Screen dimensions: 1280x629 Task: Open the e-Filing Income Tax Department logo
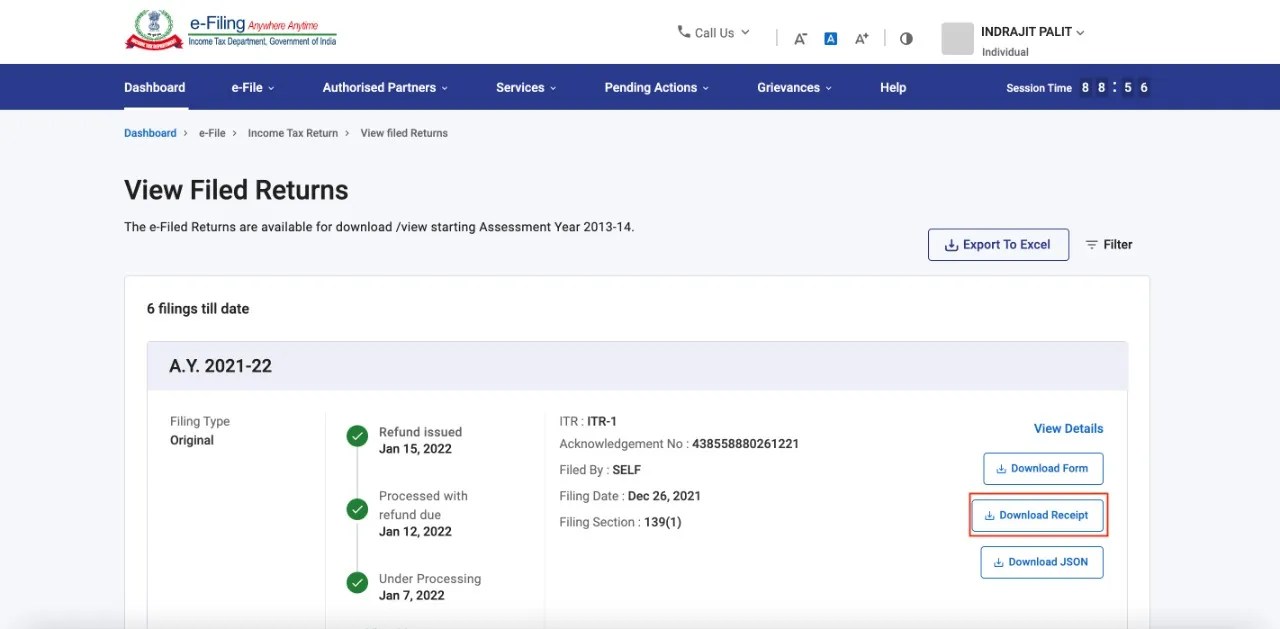(x=231, y=30)
